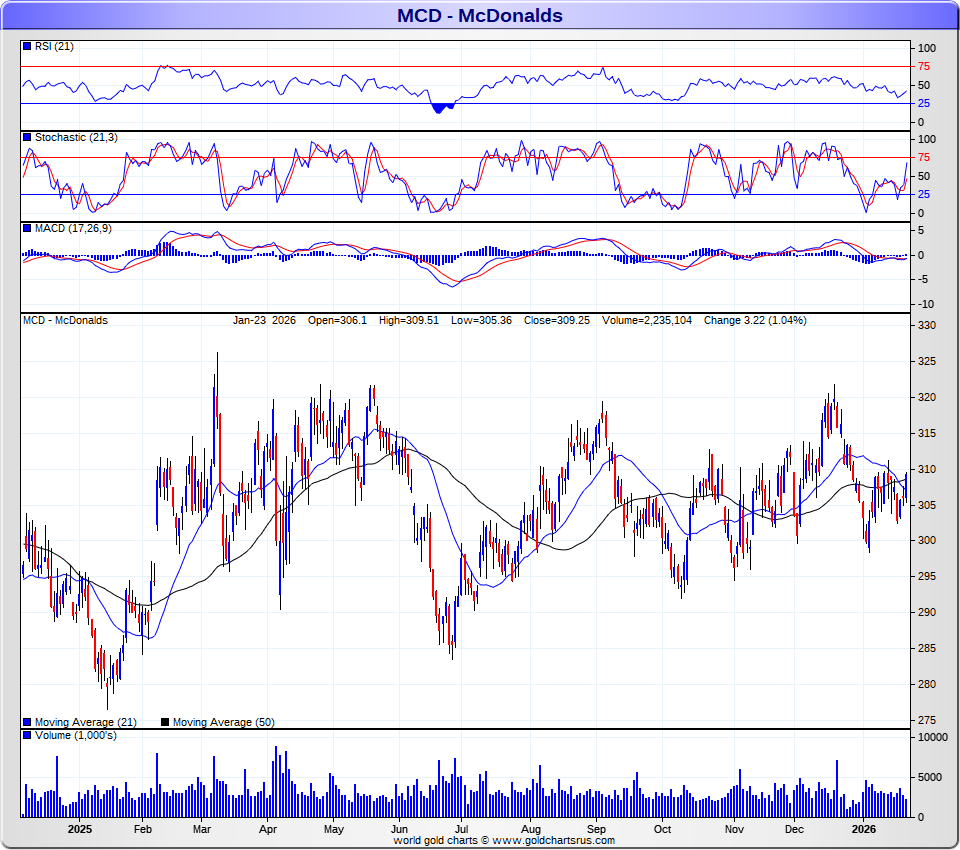This screenshot has height=850, width=960.
Task: Click the Volume (1,000's) legend square
Action: (28, 735)
